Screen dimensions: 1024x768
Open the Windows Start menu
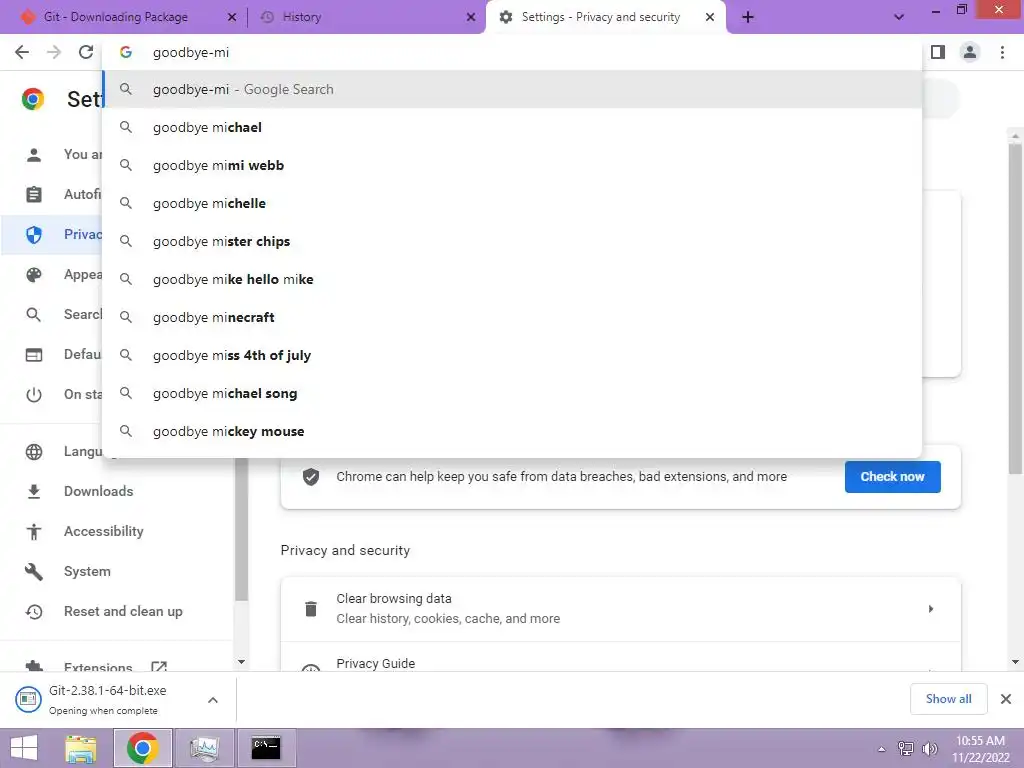24,748
